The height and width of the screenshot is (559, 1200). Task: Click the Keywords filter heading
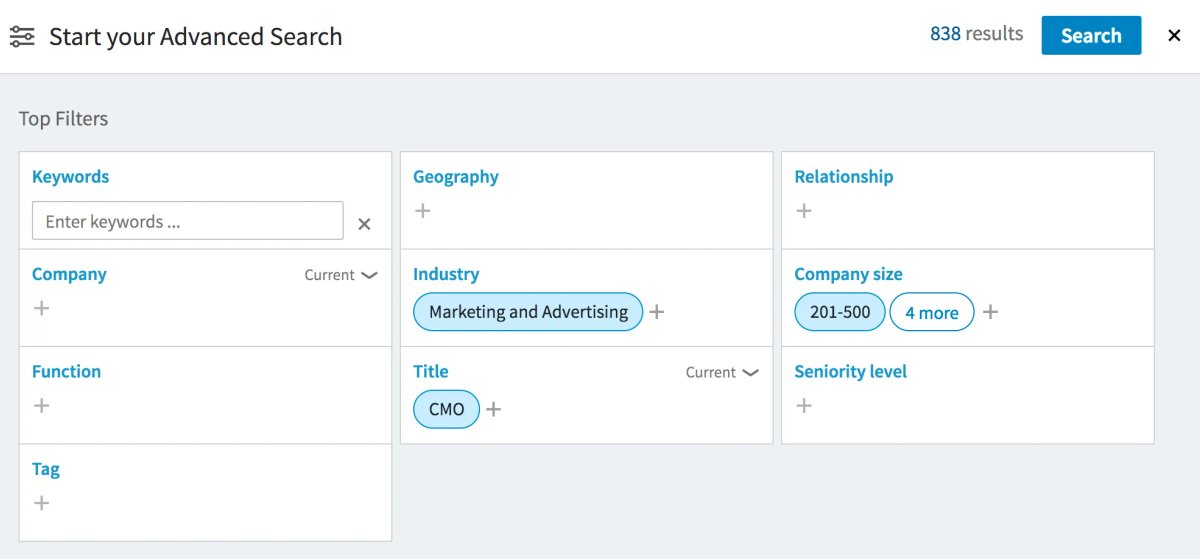[x=70, y=177]
